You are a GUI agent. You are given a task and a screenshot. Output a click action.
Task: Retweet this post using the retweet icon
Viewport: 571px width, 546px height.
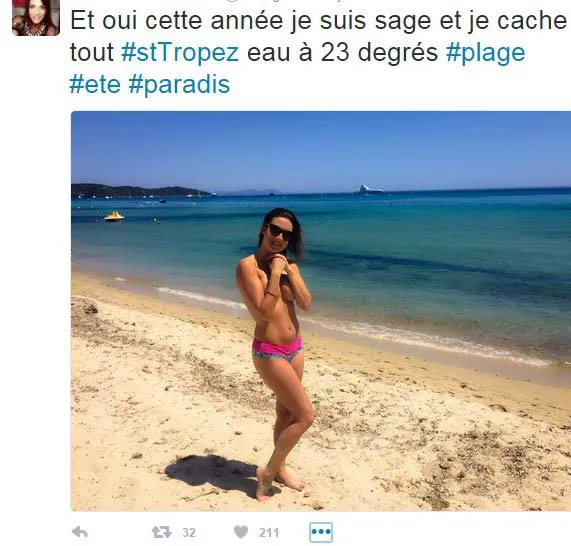pos(161,532)
